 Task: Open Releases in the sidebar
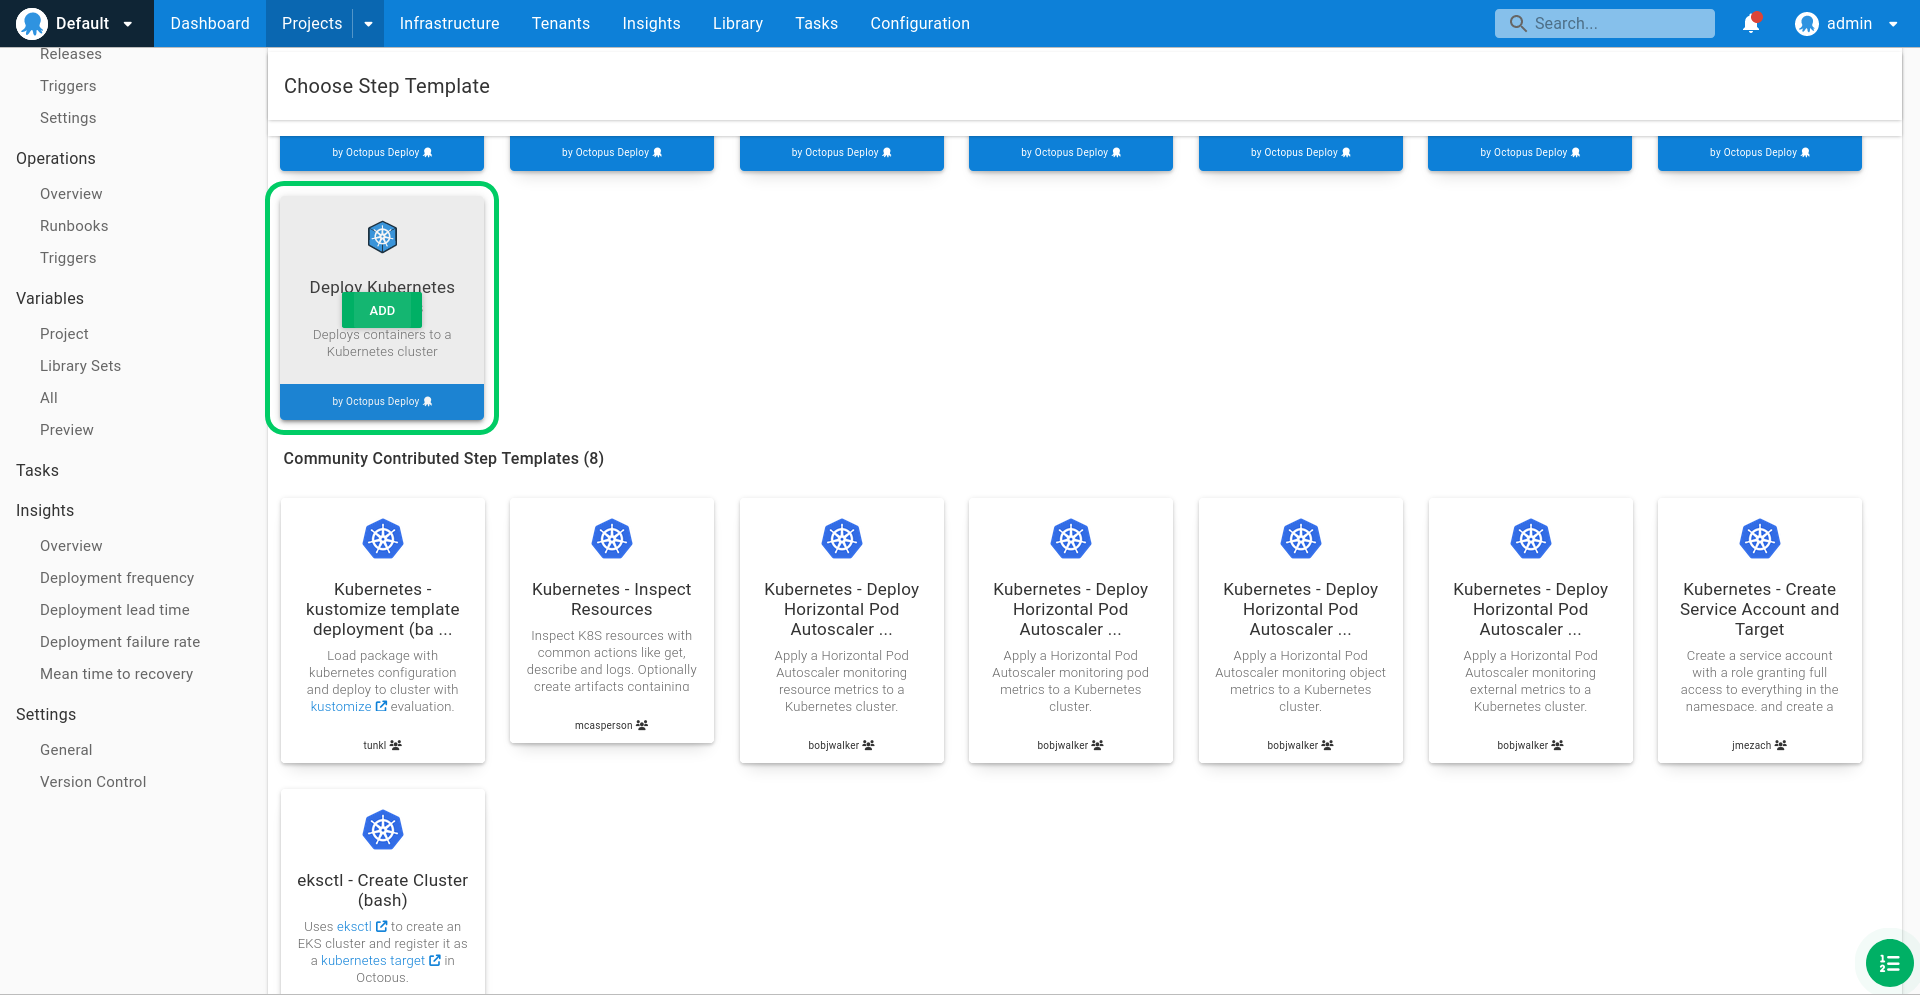[71, 54]
